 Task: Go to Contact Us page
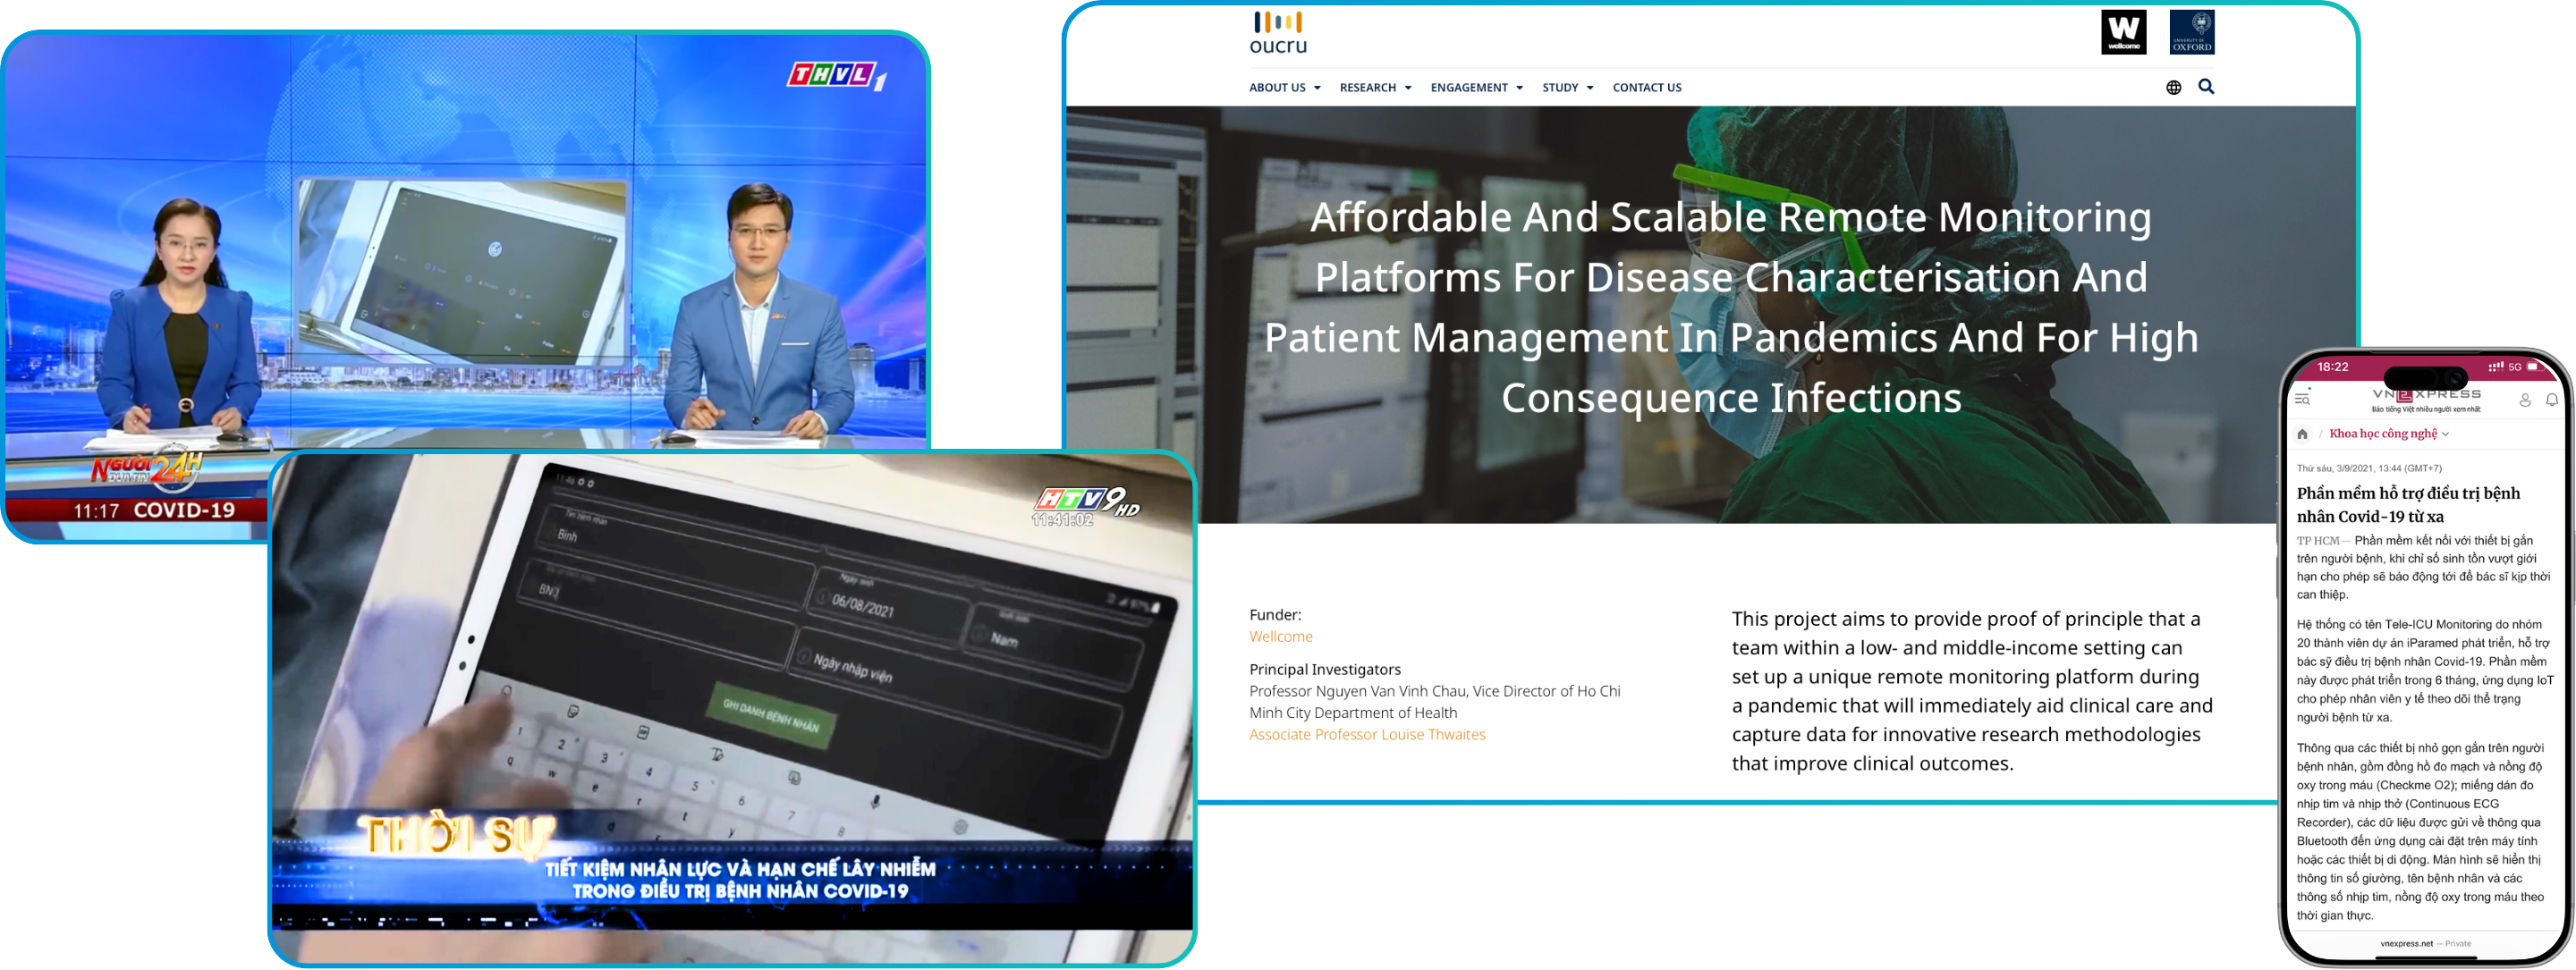(1646, 88)
